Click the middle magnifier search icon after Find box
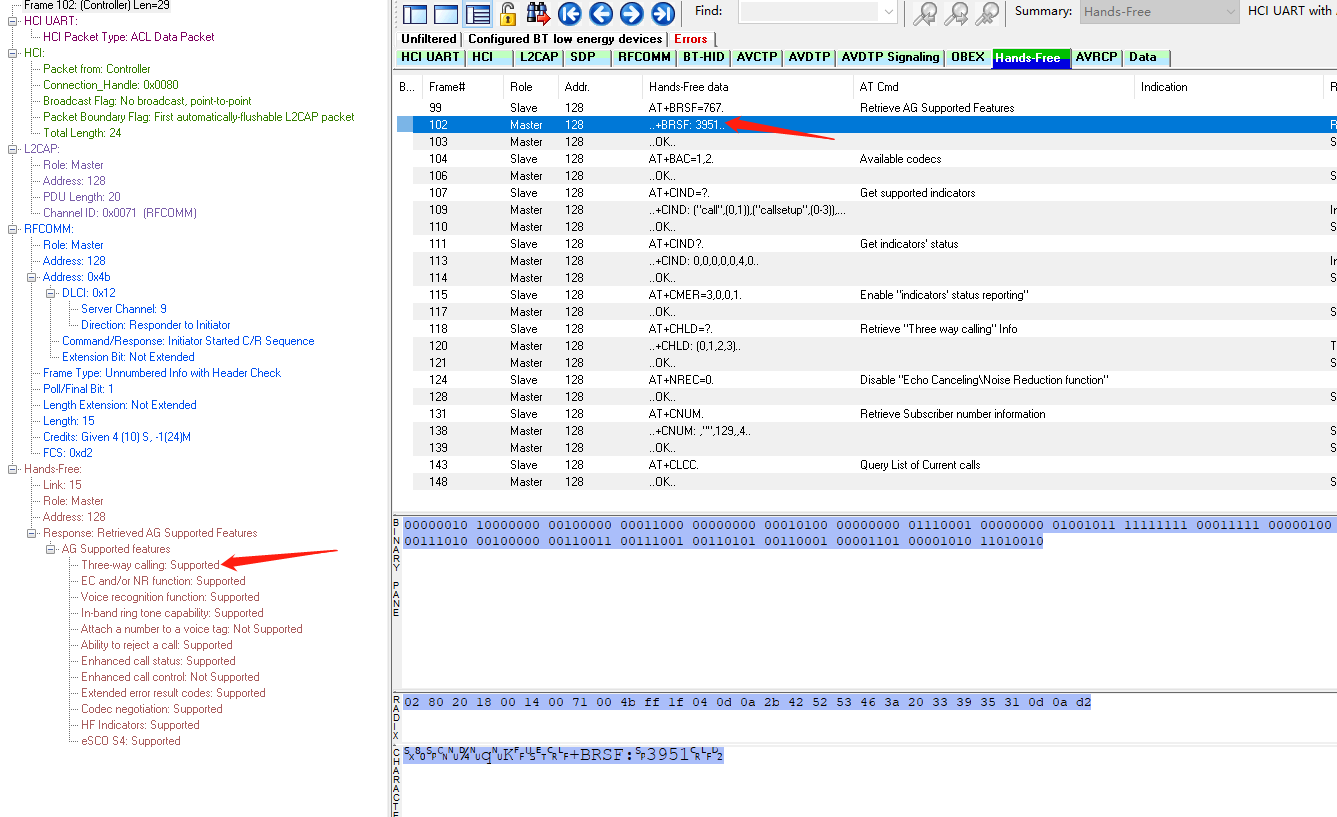 (957, 13)
